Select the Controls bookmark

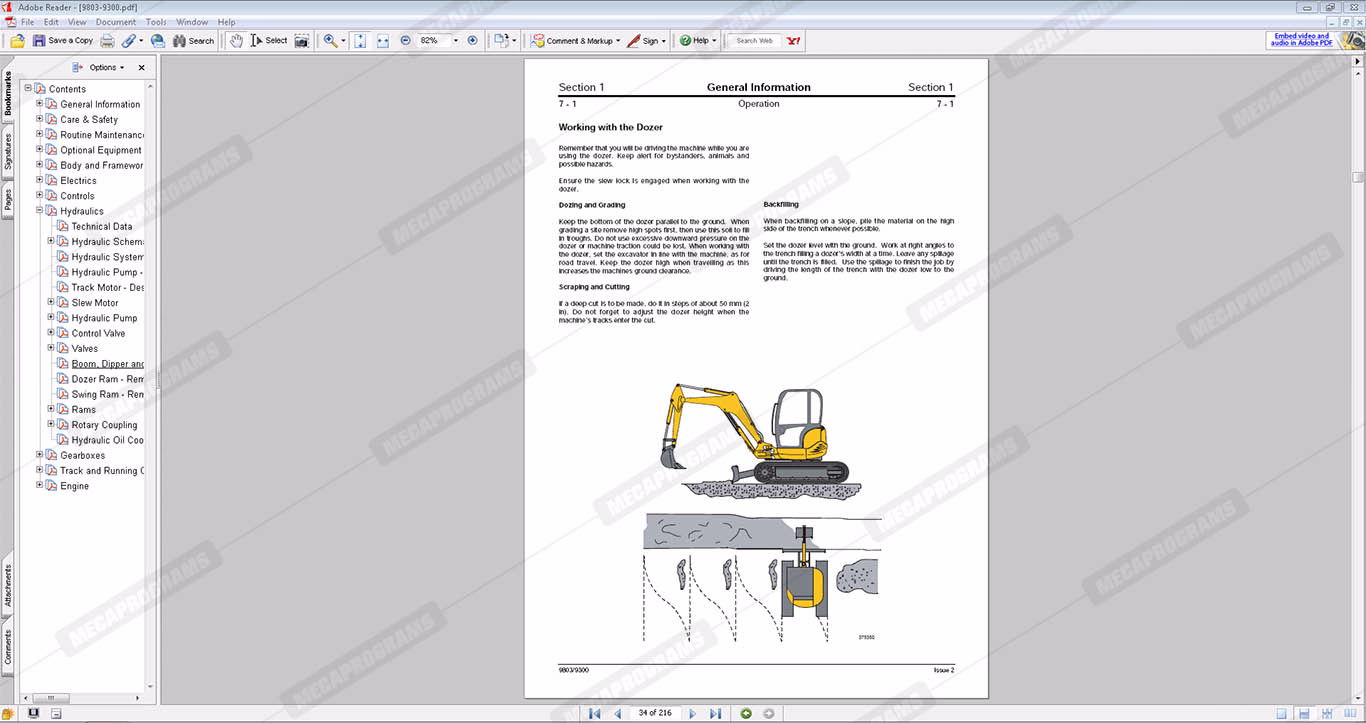(77, 196)
